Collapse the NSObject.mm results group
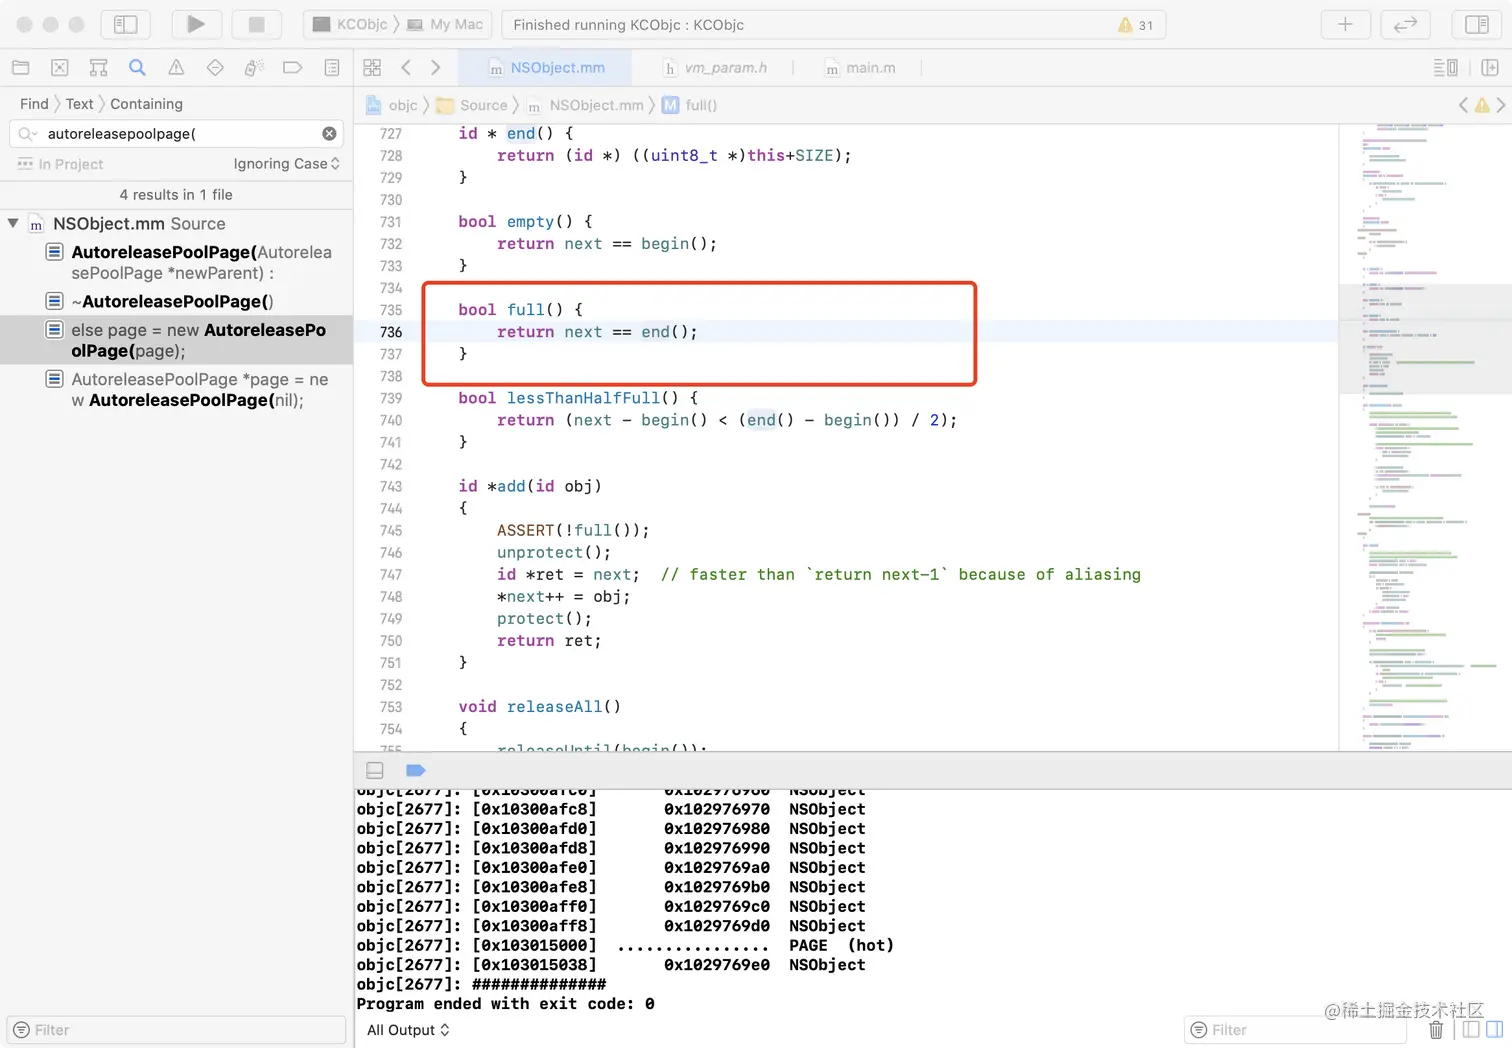The height and width of the screenshot is (1048, 1512). (x=13, y=224)
